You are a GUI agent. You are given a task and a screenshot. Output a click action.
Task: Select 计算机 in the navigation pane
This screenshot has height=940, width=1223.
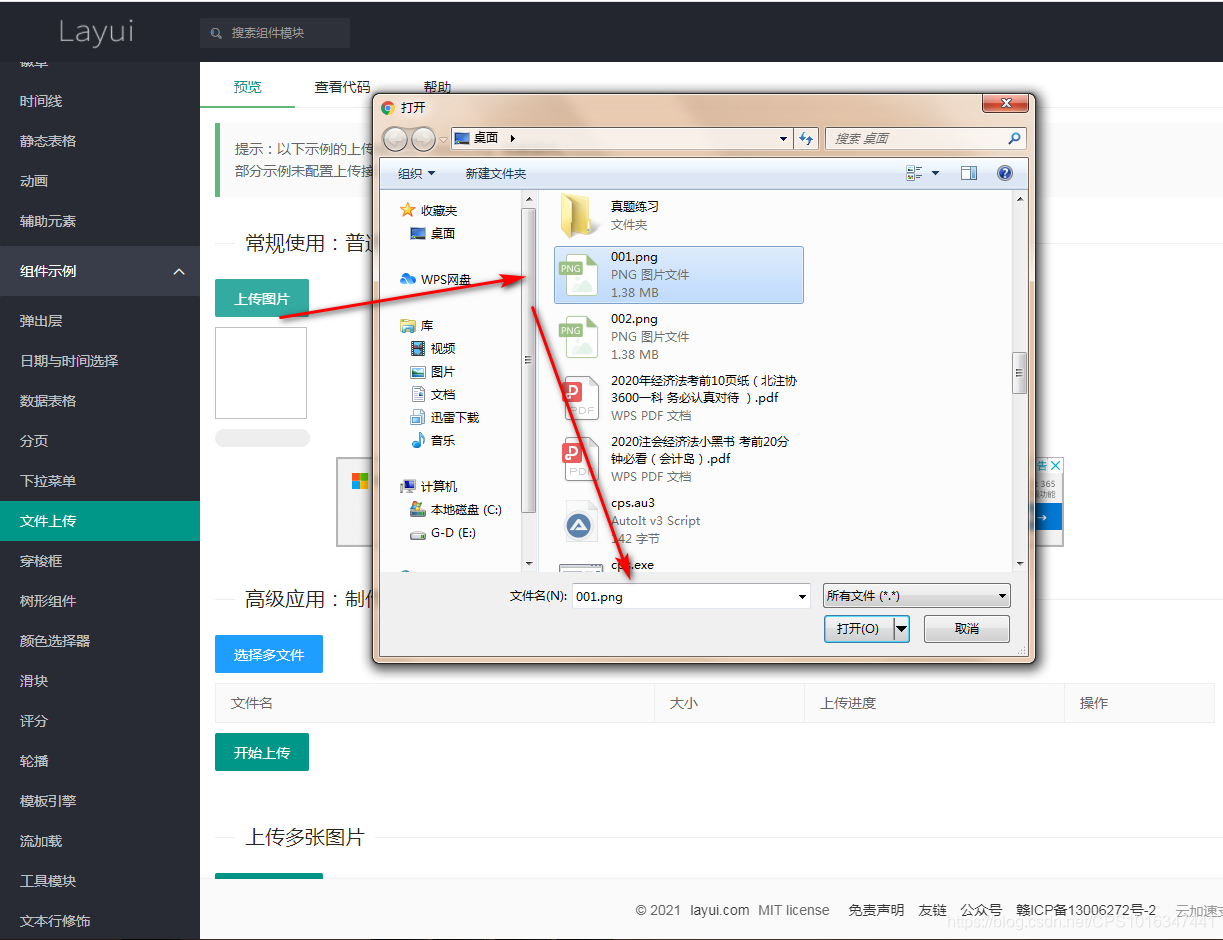[429, 486]
